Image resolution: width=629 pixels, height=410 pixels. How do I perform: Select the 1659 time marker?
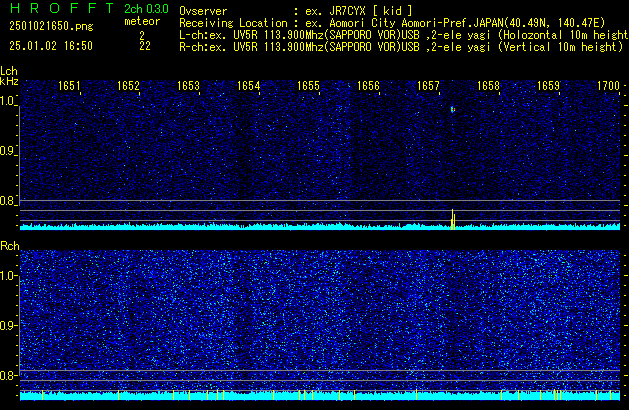(x=548, y=86)
